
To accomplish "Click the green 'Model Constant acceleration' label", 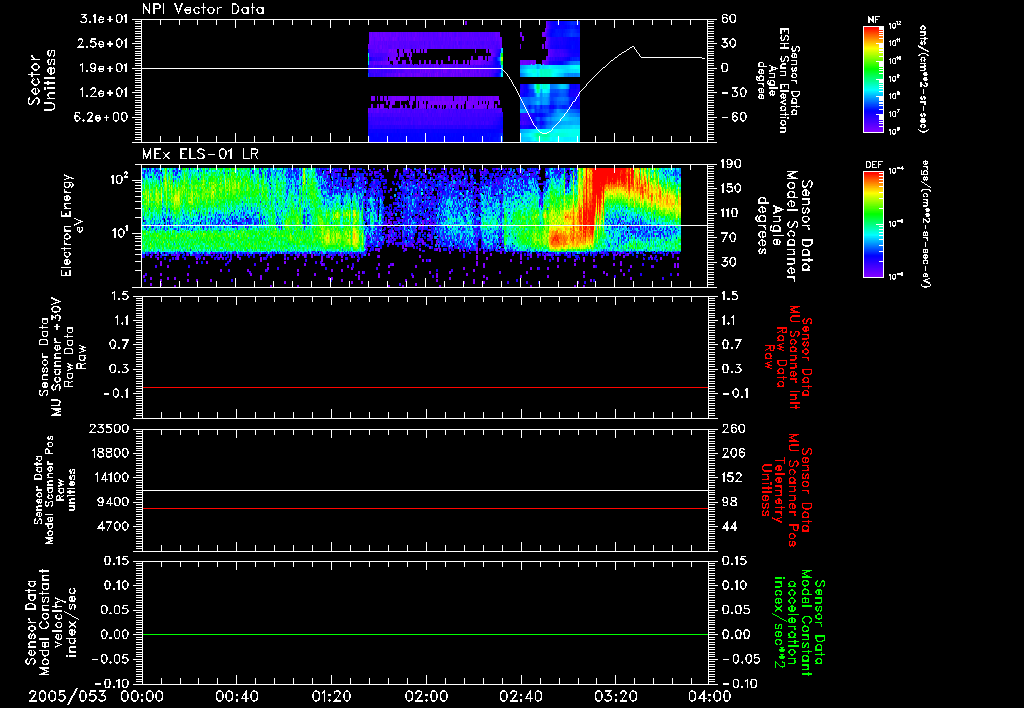I will click(799, 623).
